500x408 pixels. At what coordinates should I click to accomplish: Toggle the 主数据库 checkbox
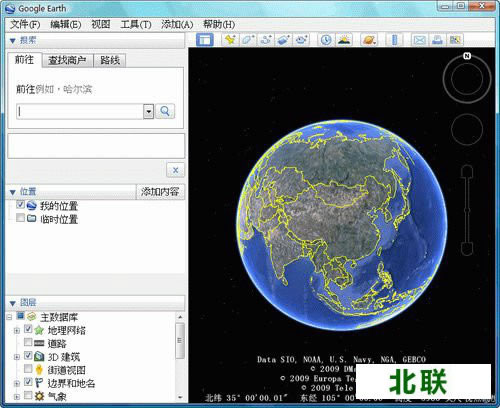point(20,315)
